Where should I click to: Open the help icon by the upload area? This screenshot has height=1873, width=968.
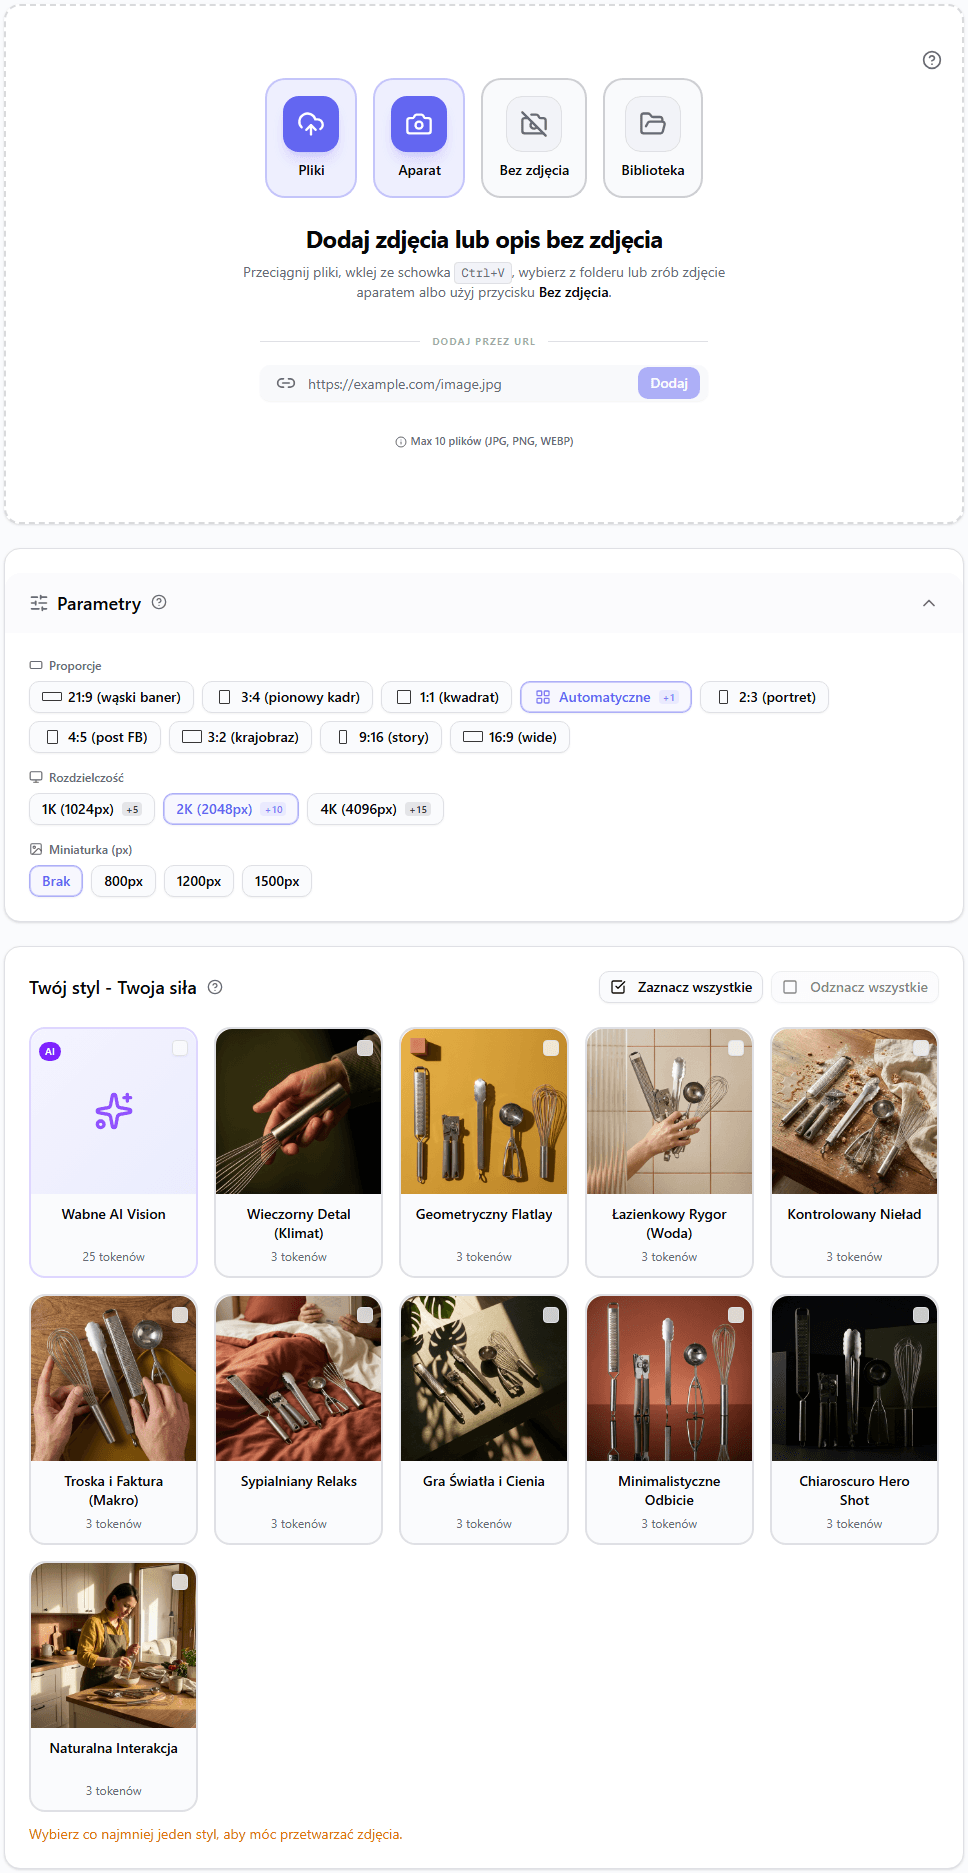click(x=932, y=60)
